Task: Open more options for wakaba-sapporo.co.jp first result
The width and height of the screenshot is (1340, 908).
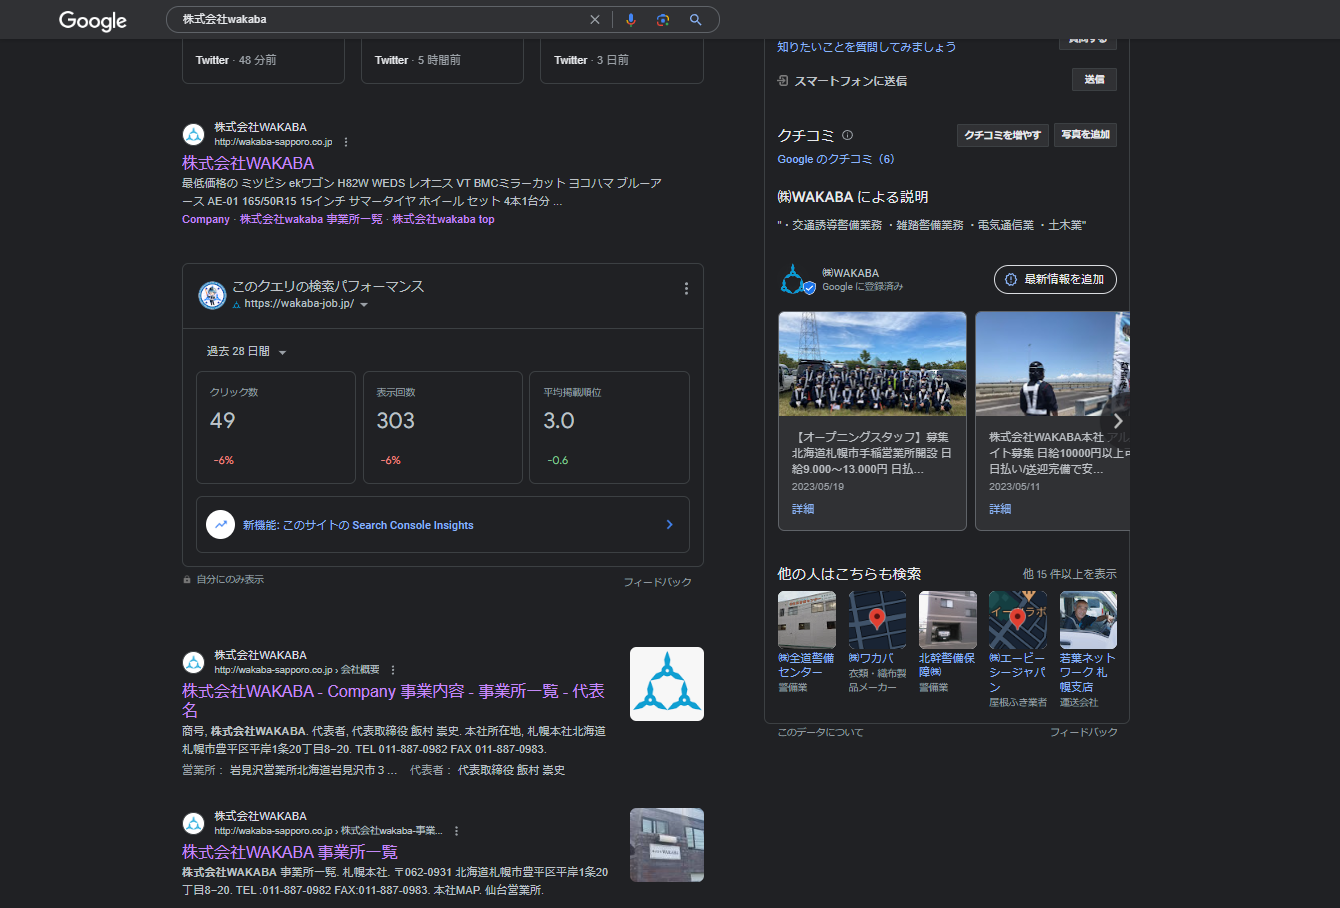Action: (346, 142)
